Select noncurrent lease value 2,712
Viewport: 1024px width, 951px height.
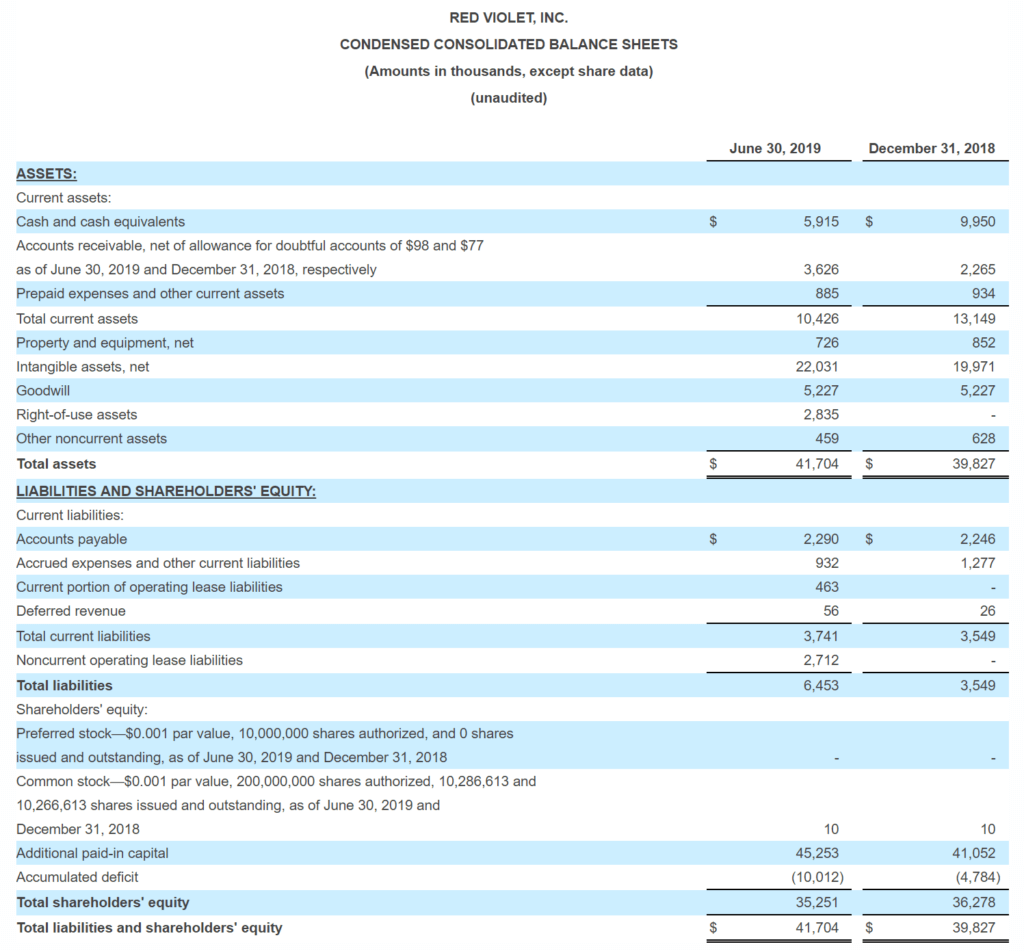[821, 661]
